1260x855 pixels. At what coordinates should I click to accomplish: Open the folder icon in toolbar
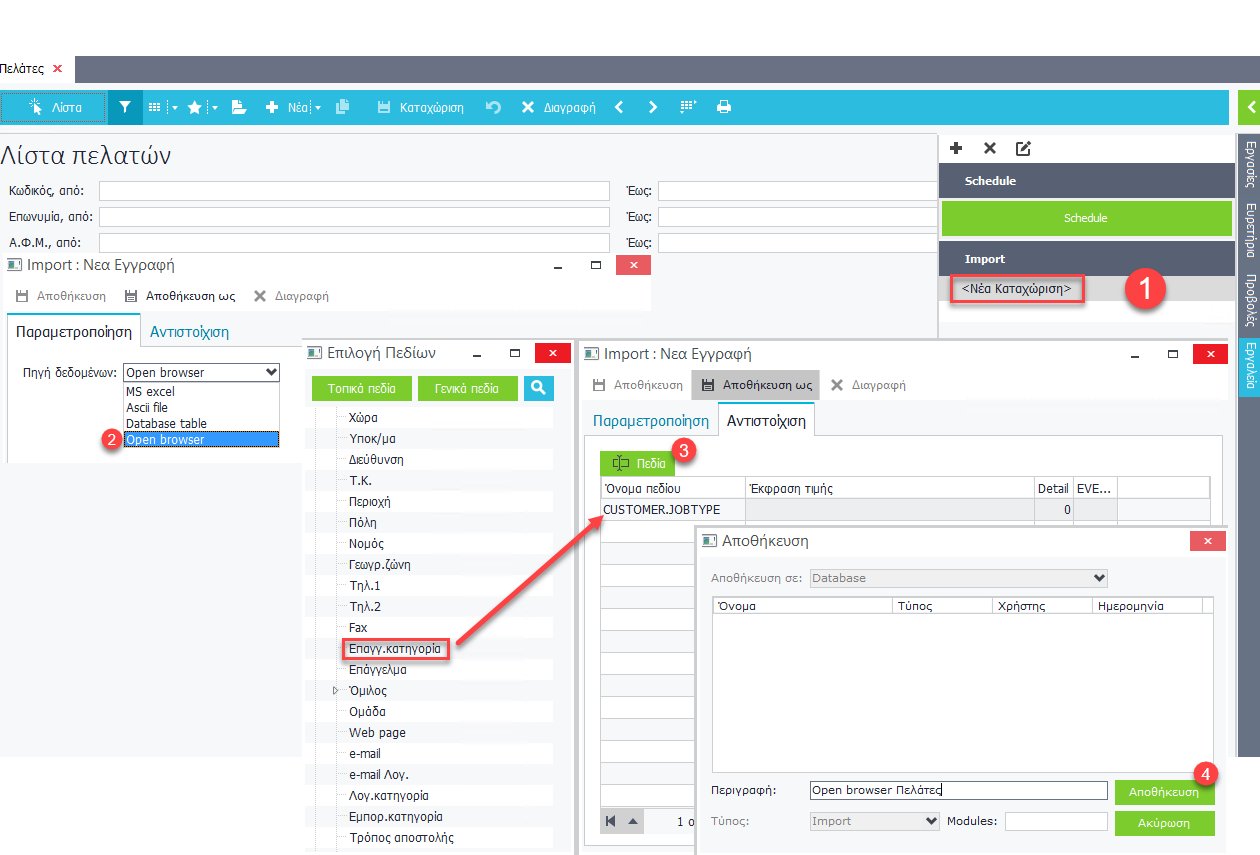pyautogui.click(x=239, y=107)
